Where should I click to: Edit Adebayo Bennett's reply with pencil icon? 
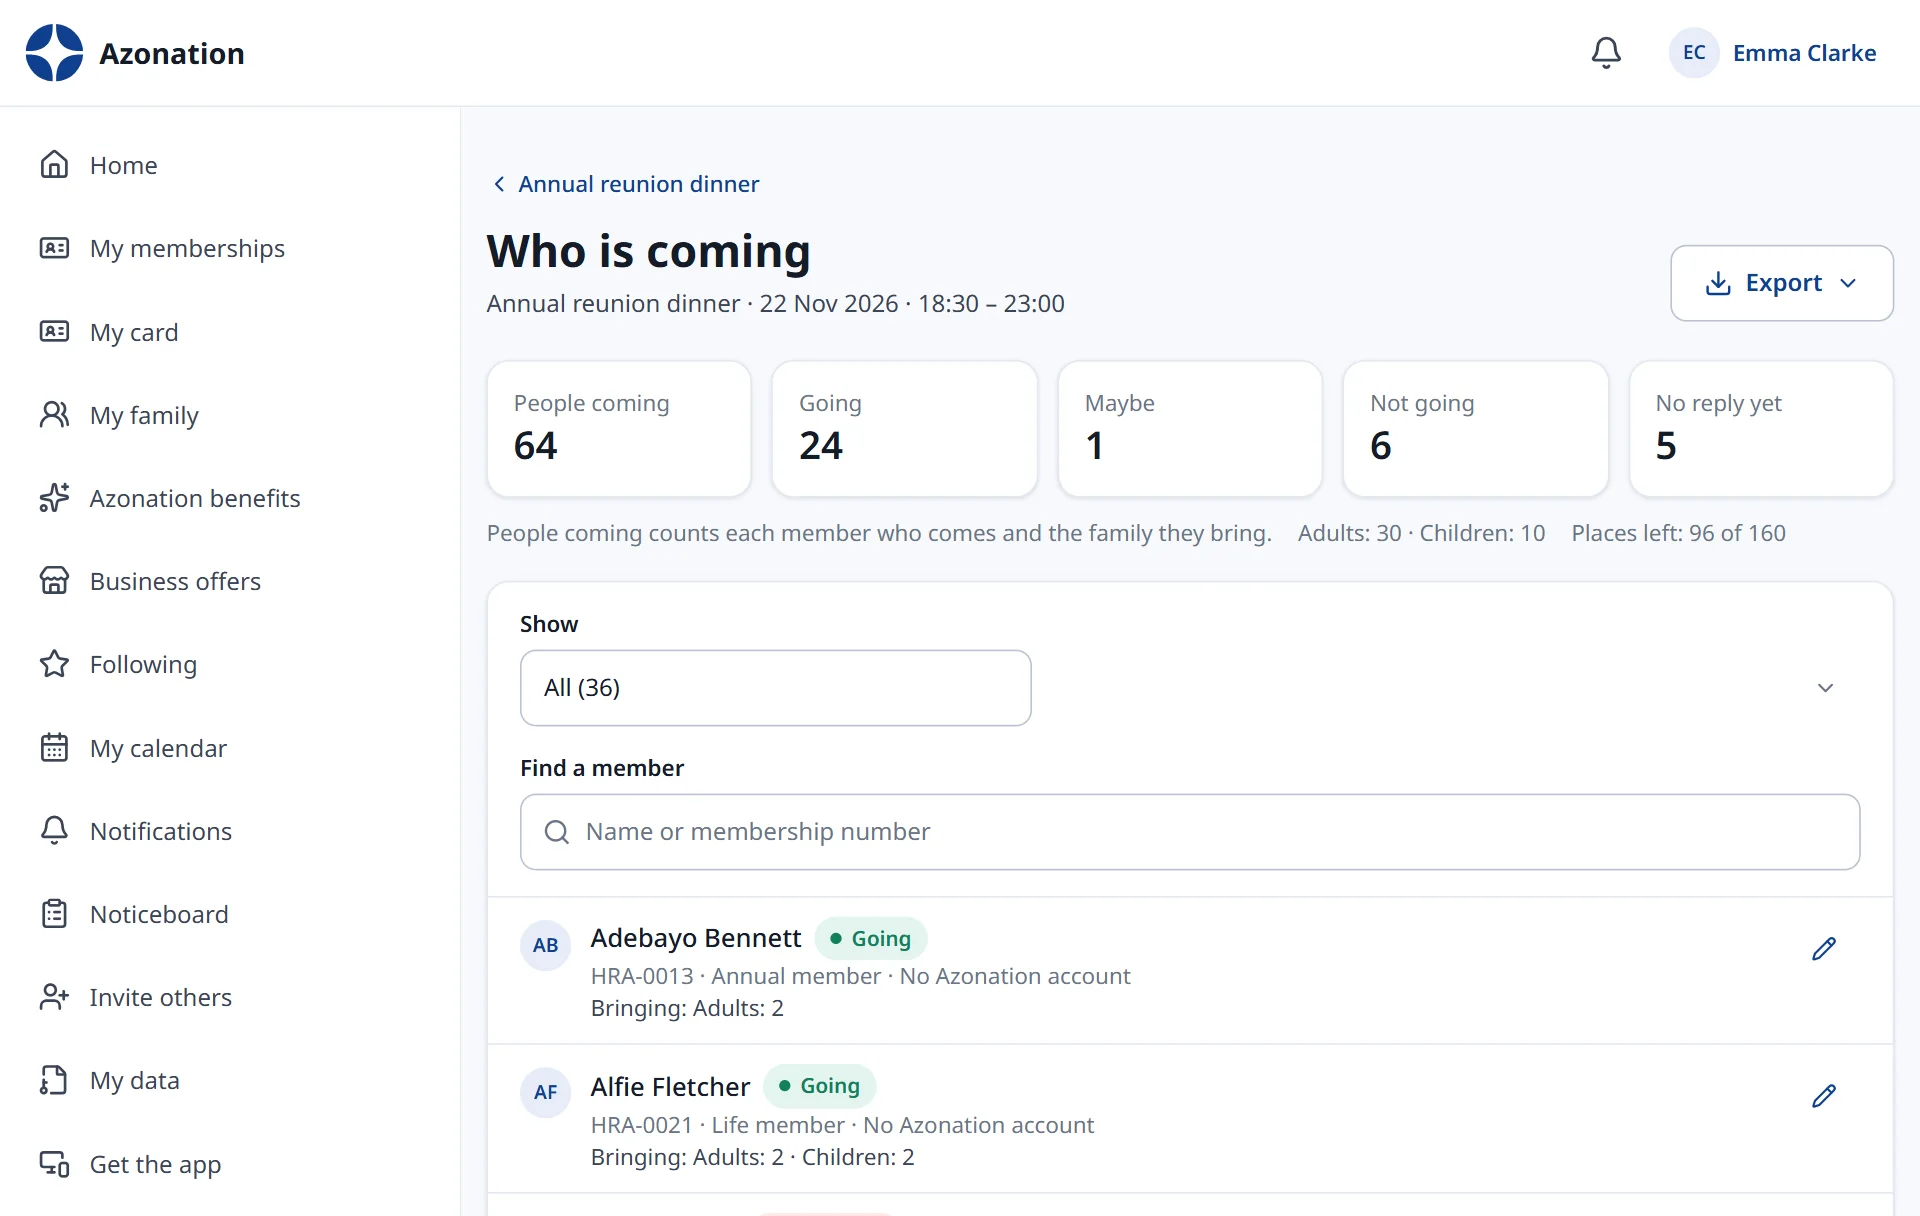(1824, 949)
